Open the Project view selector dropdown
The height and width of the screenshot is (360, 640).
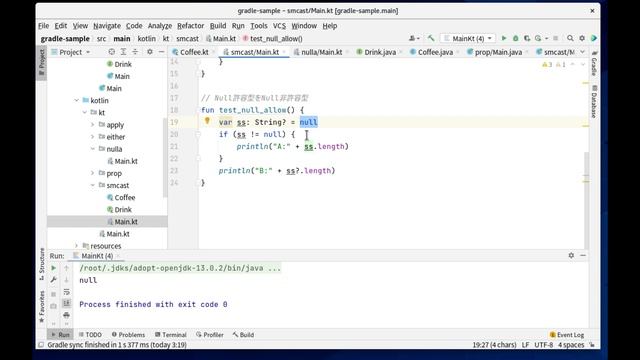(71, 52)
